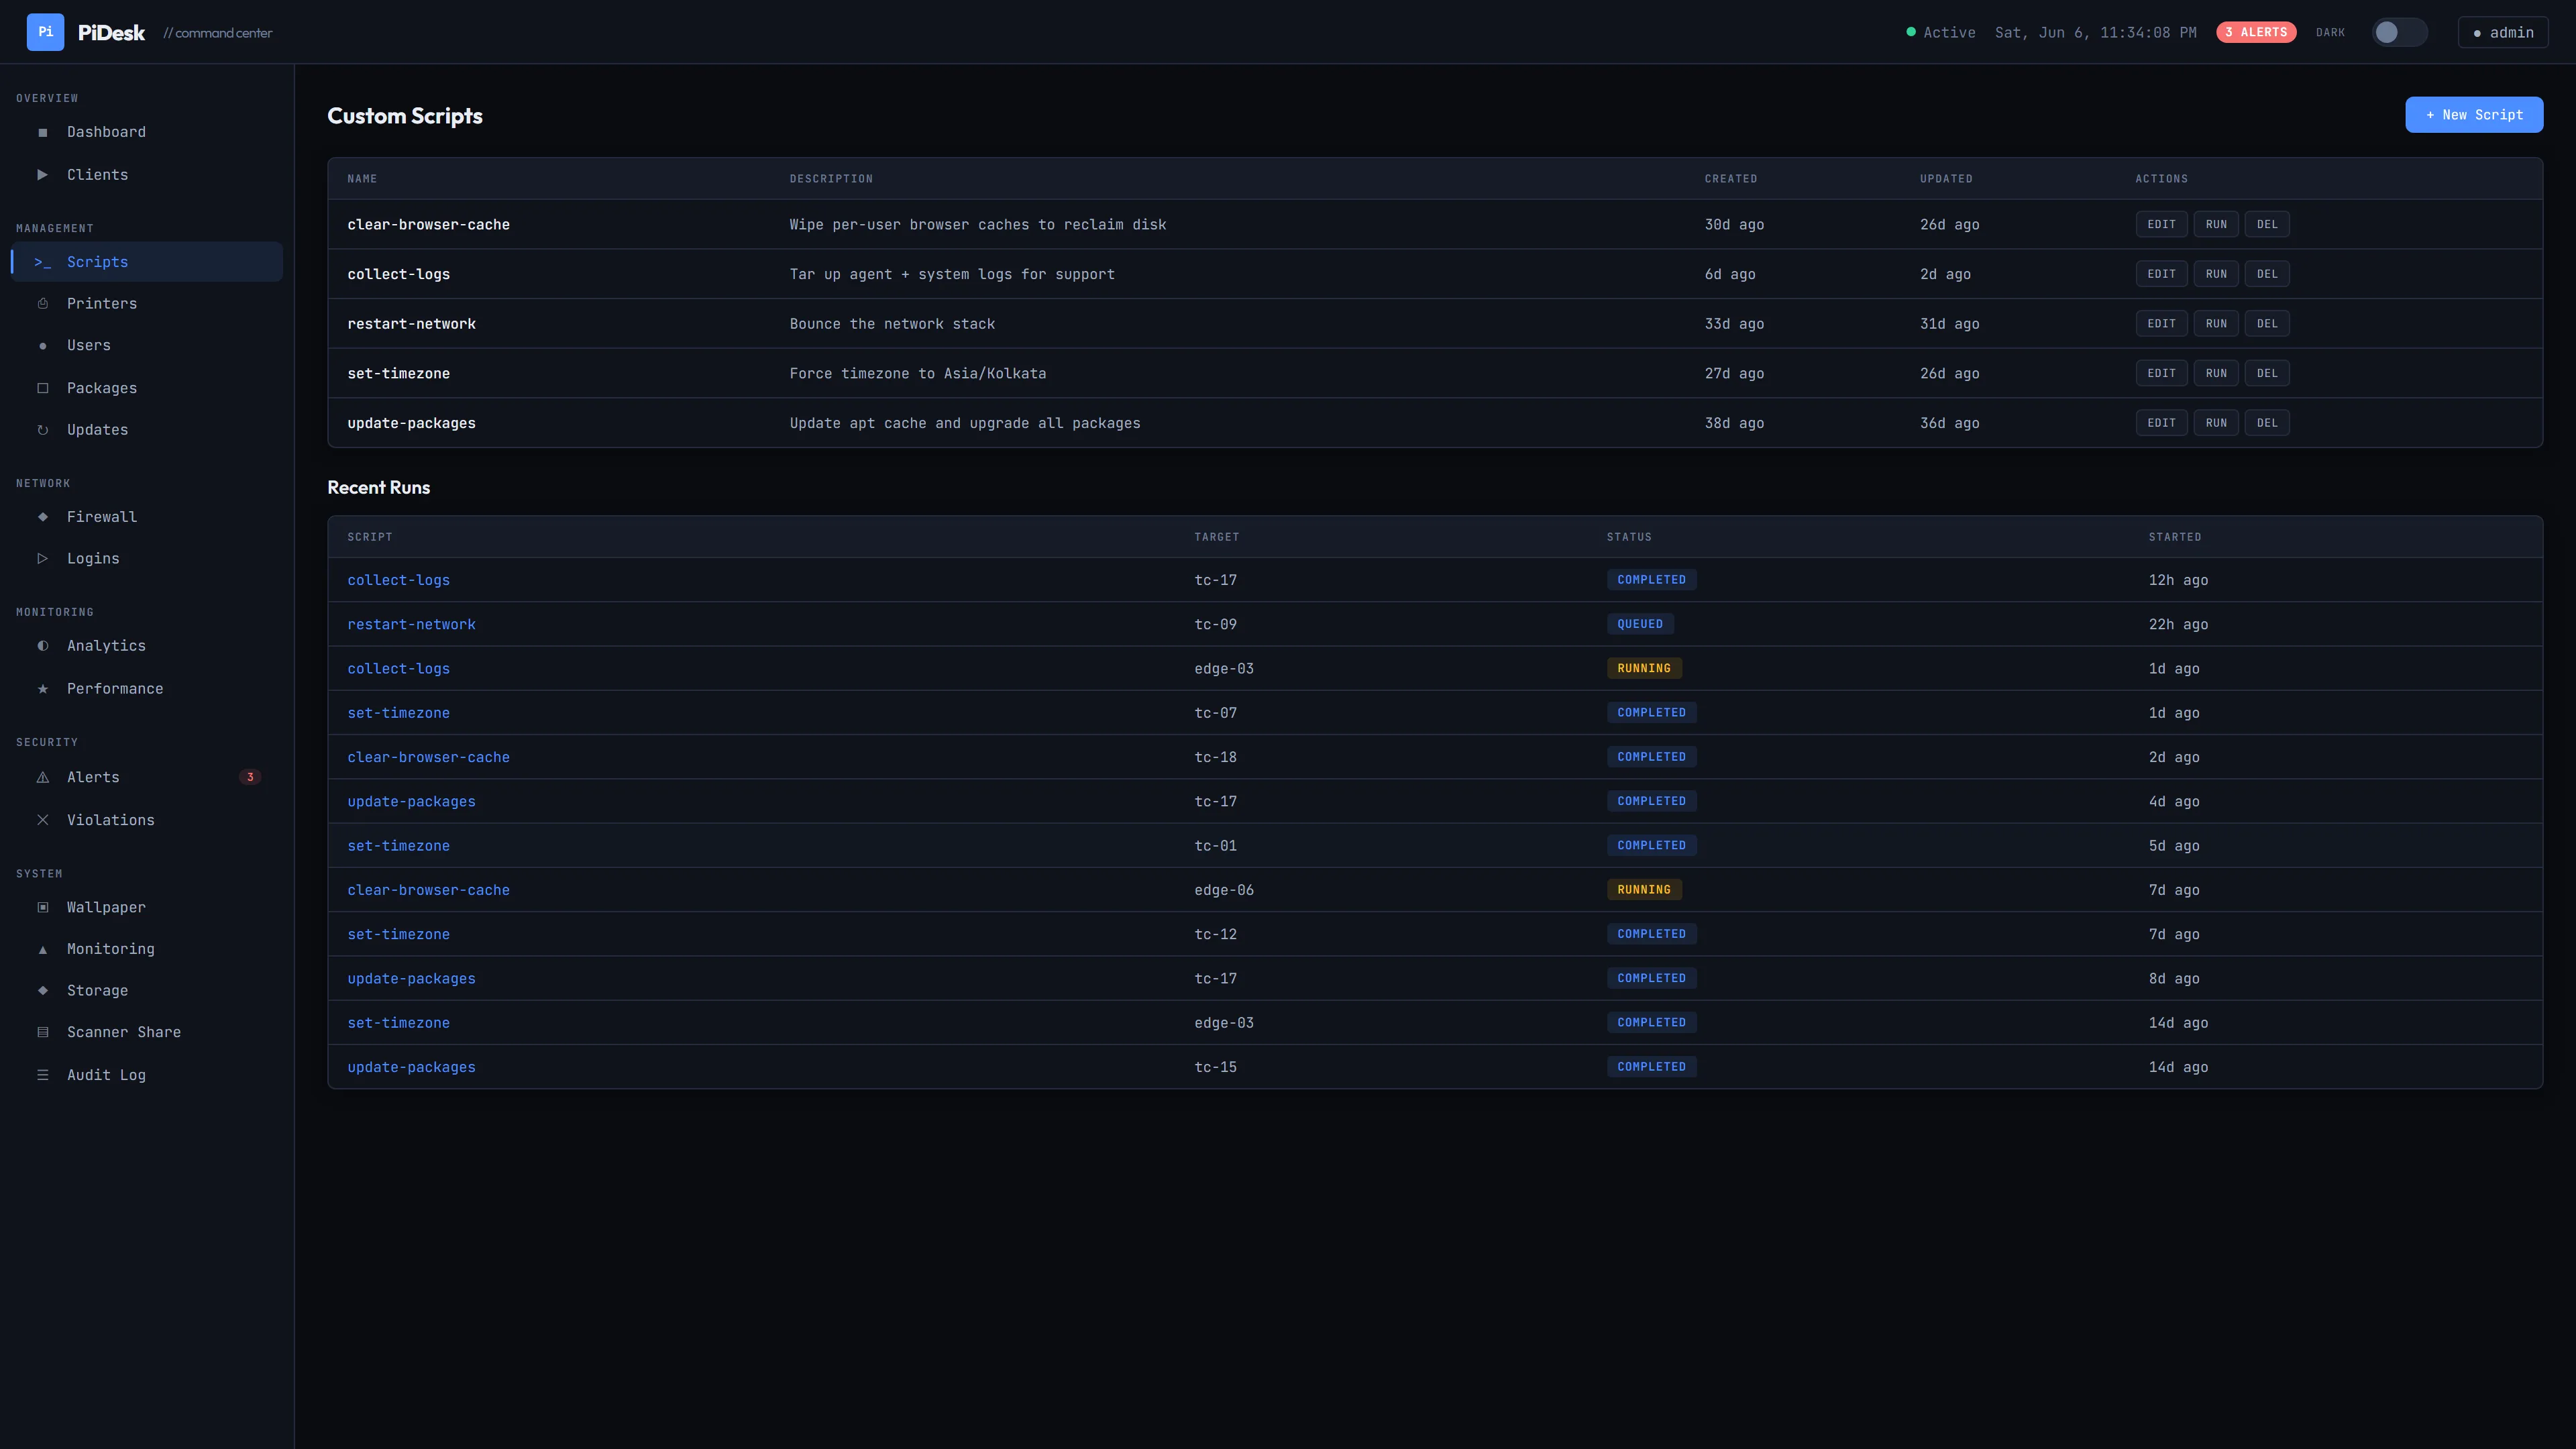Click the Violations X icon

coord(42,820)
